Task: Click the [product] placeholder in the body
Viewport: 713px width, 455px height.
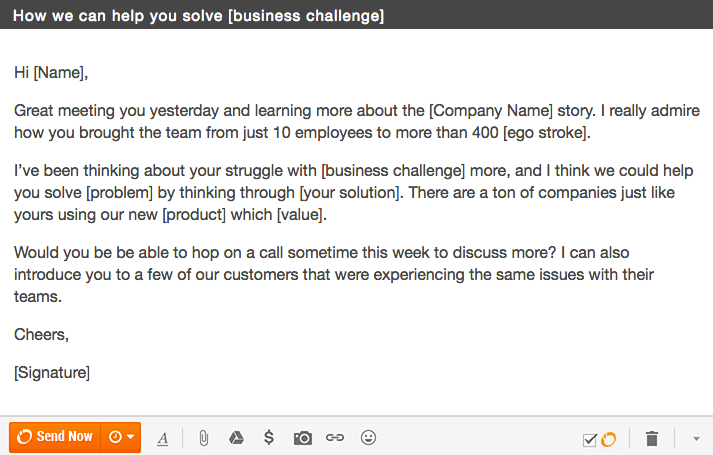Action: tap(194, 215)
